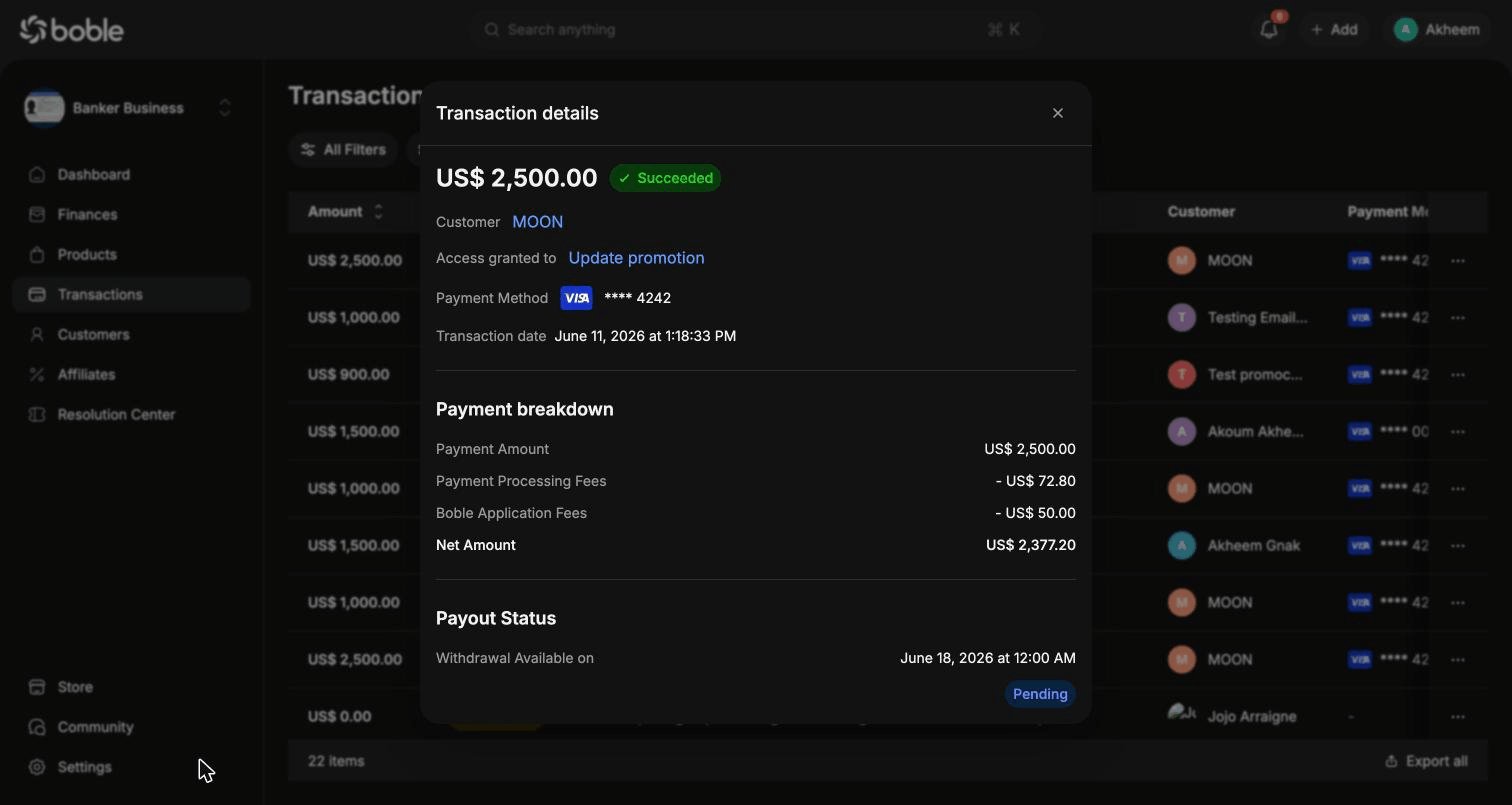
Task: Click the Resolution Center icon
Action: [x=37, y=414]
